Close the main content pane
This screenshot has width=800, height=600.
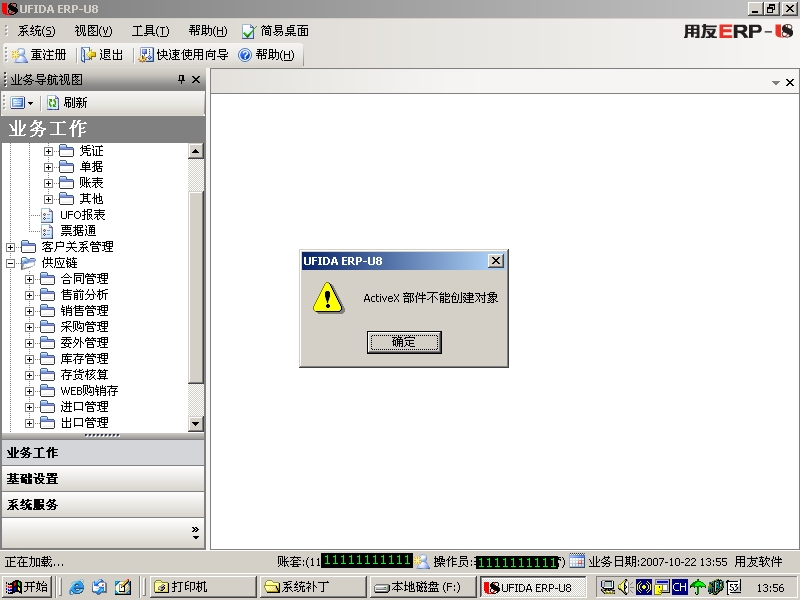[x=790, y=82]
